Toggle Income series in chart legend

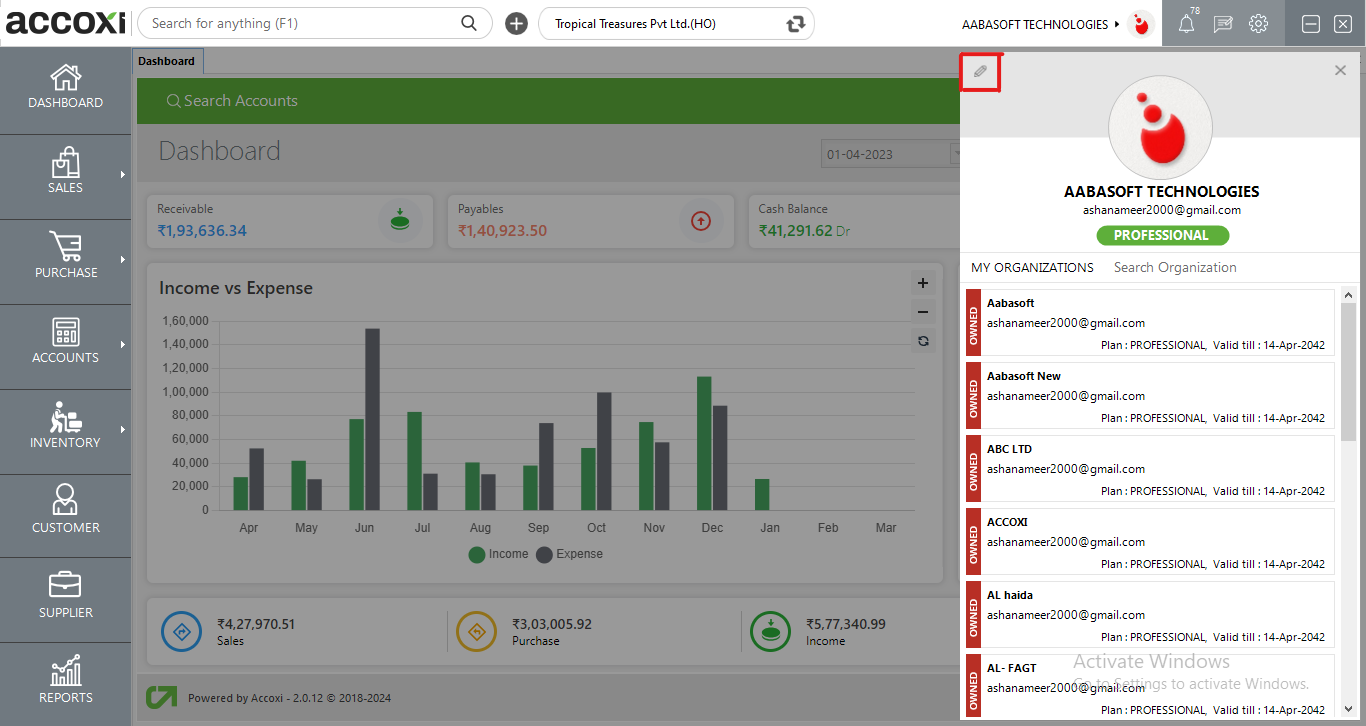tap(498, 554)
